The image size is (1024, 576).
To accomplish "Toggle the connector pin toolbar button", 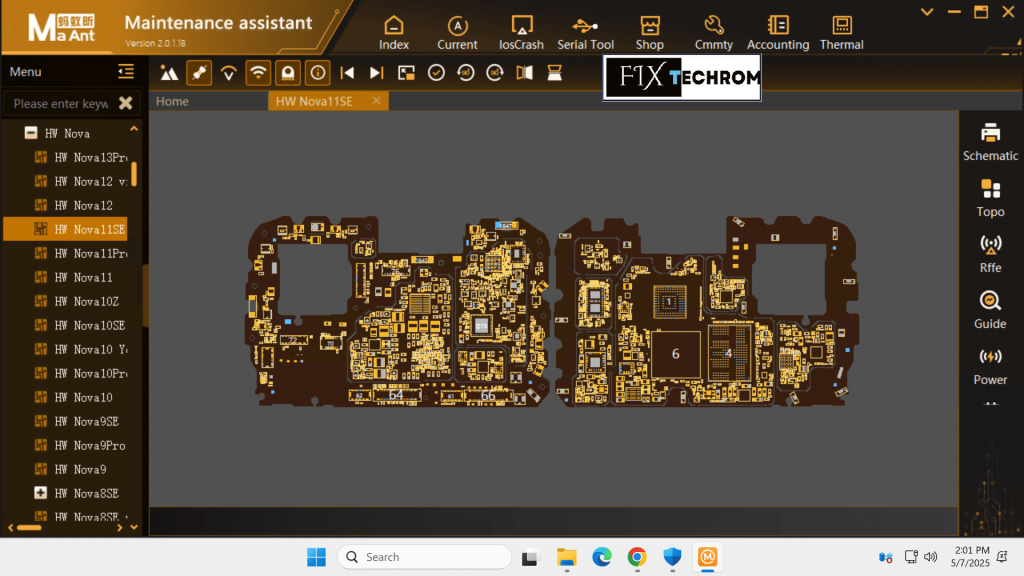I will click(x=199, y=73).
